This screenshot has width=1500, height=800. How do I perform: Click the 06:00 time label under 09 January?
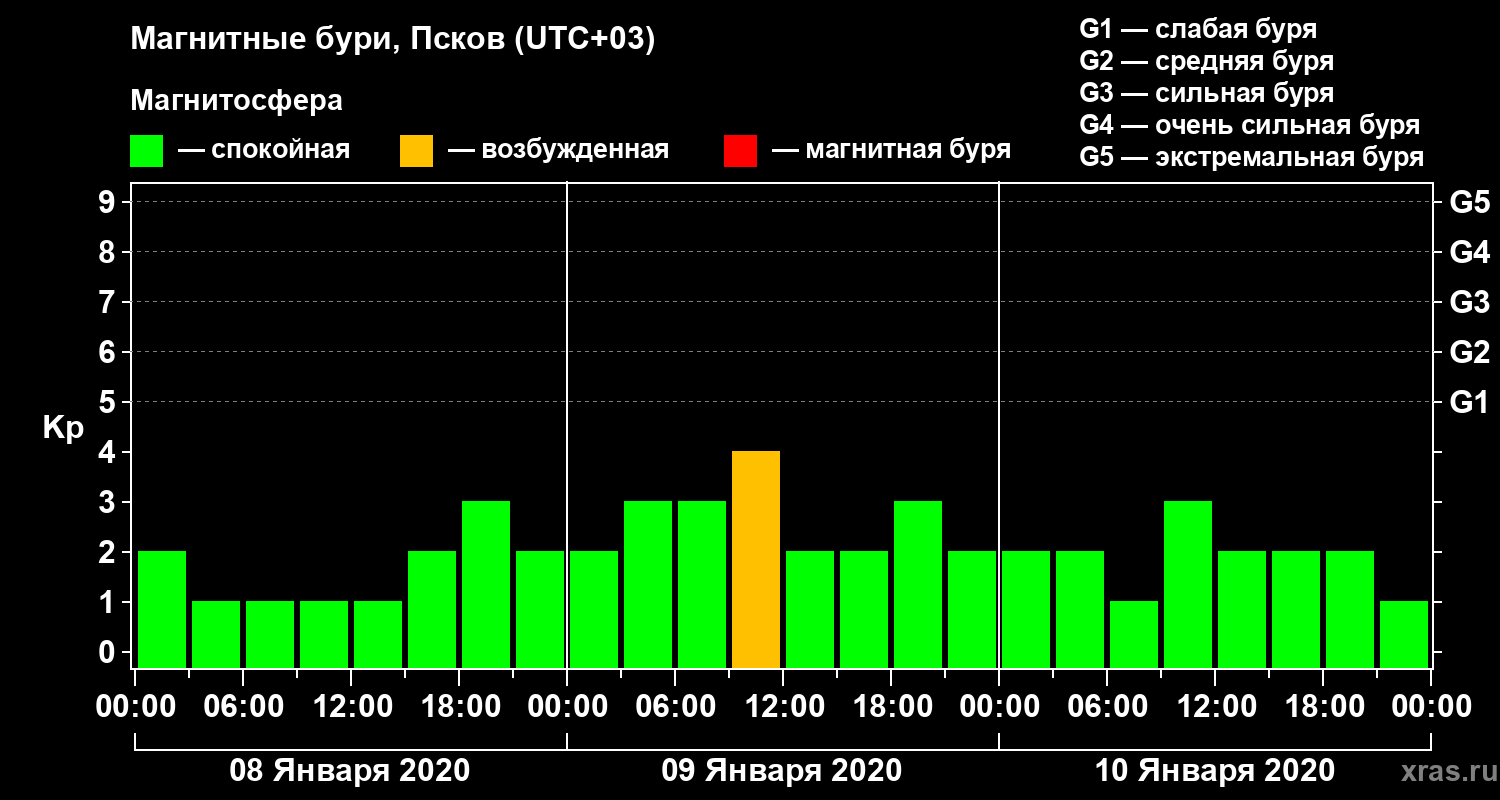coord(675,706)
